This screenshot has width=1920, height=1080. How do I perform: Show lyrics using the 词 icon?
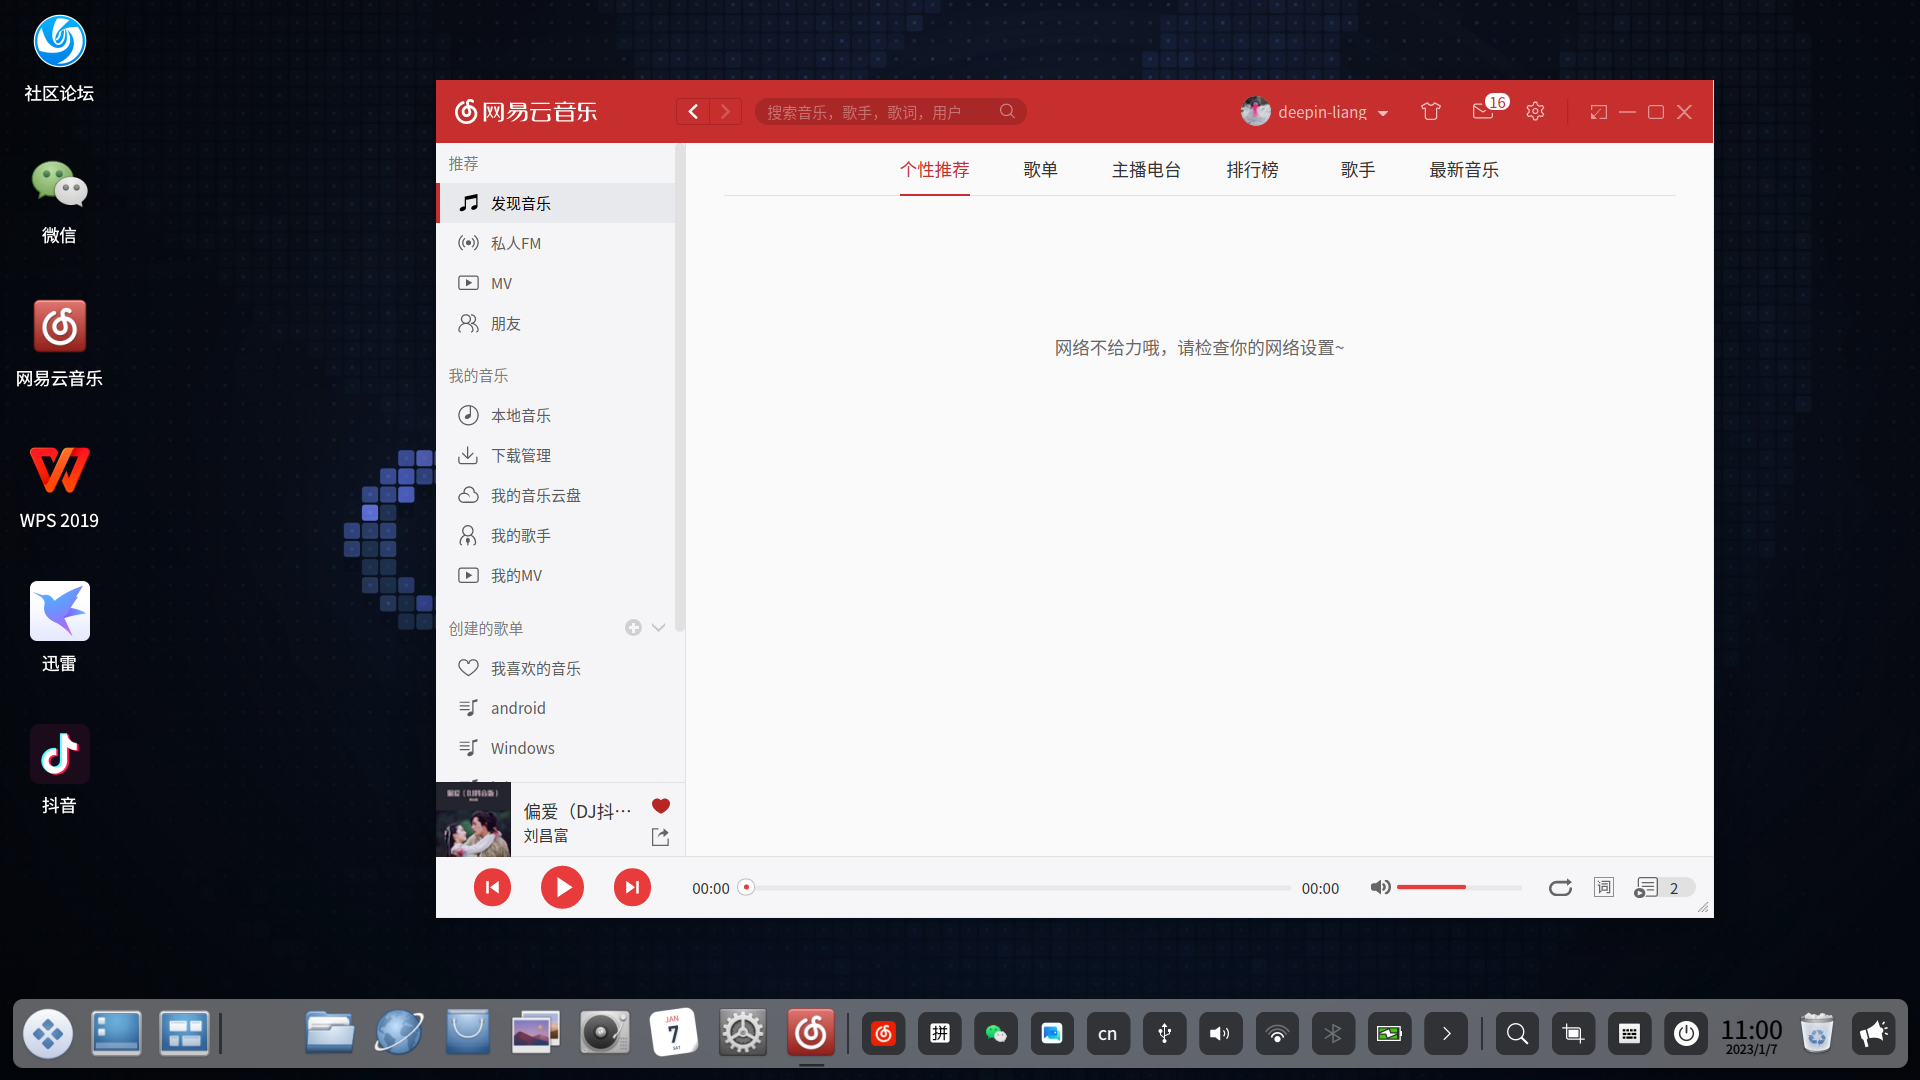[x=1603, y=887]
